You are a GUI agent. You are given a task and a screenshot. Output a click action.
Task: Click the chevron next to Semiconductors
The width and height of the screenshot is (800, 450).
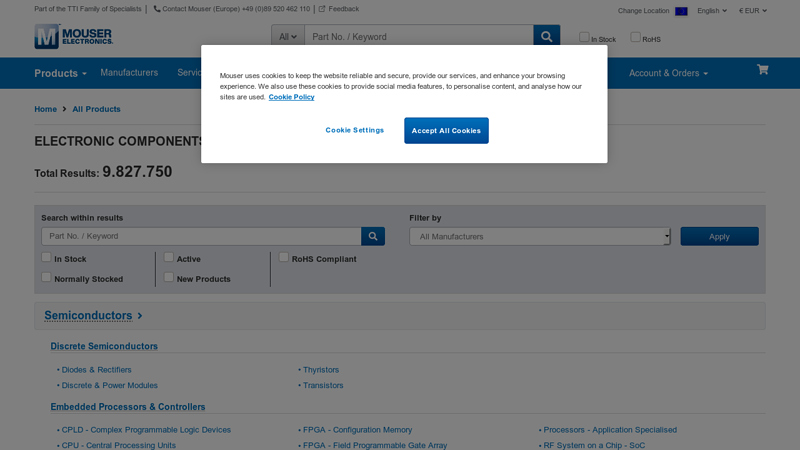pos(140,316)
